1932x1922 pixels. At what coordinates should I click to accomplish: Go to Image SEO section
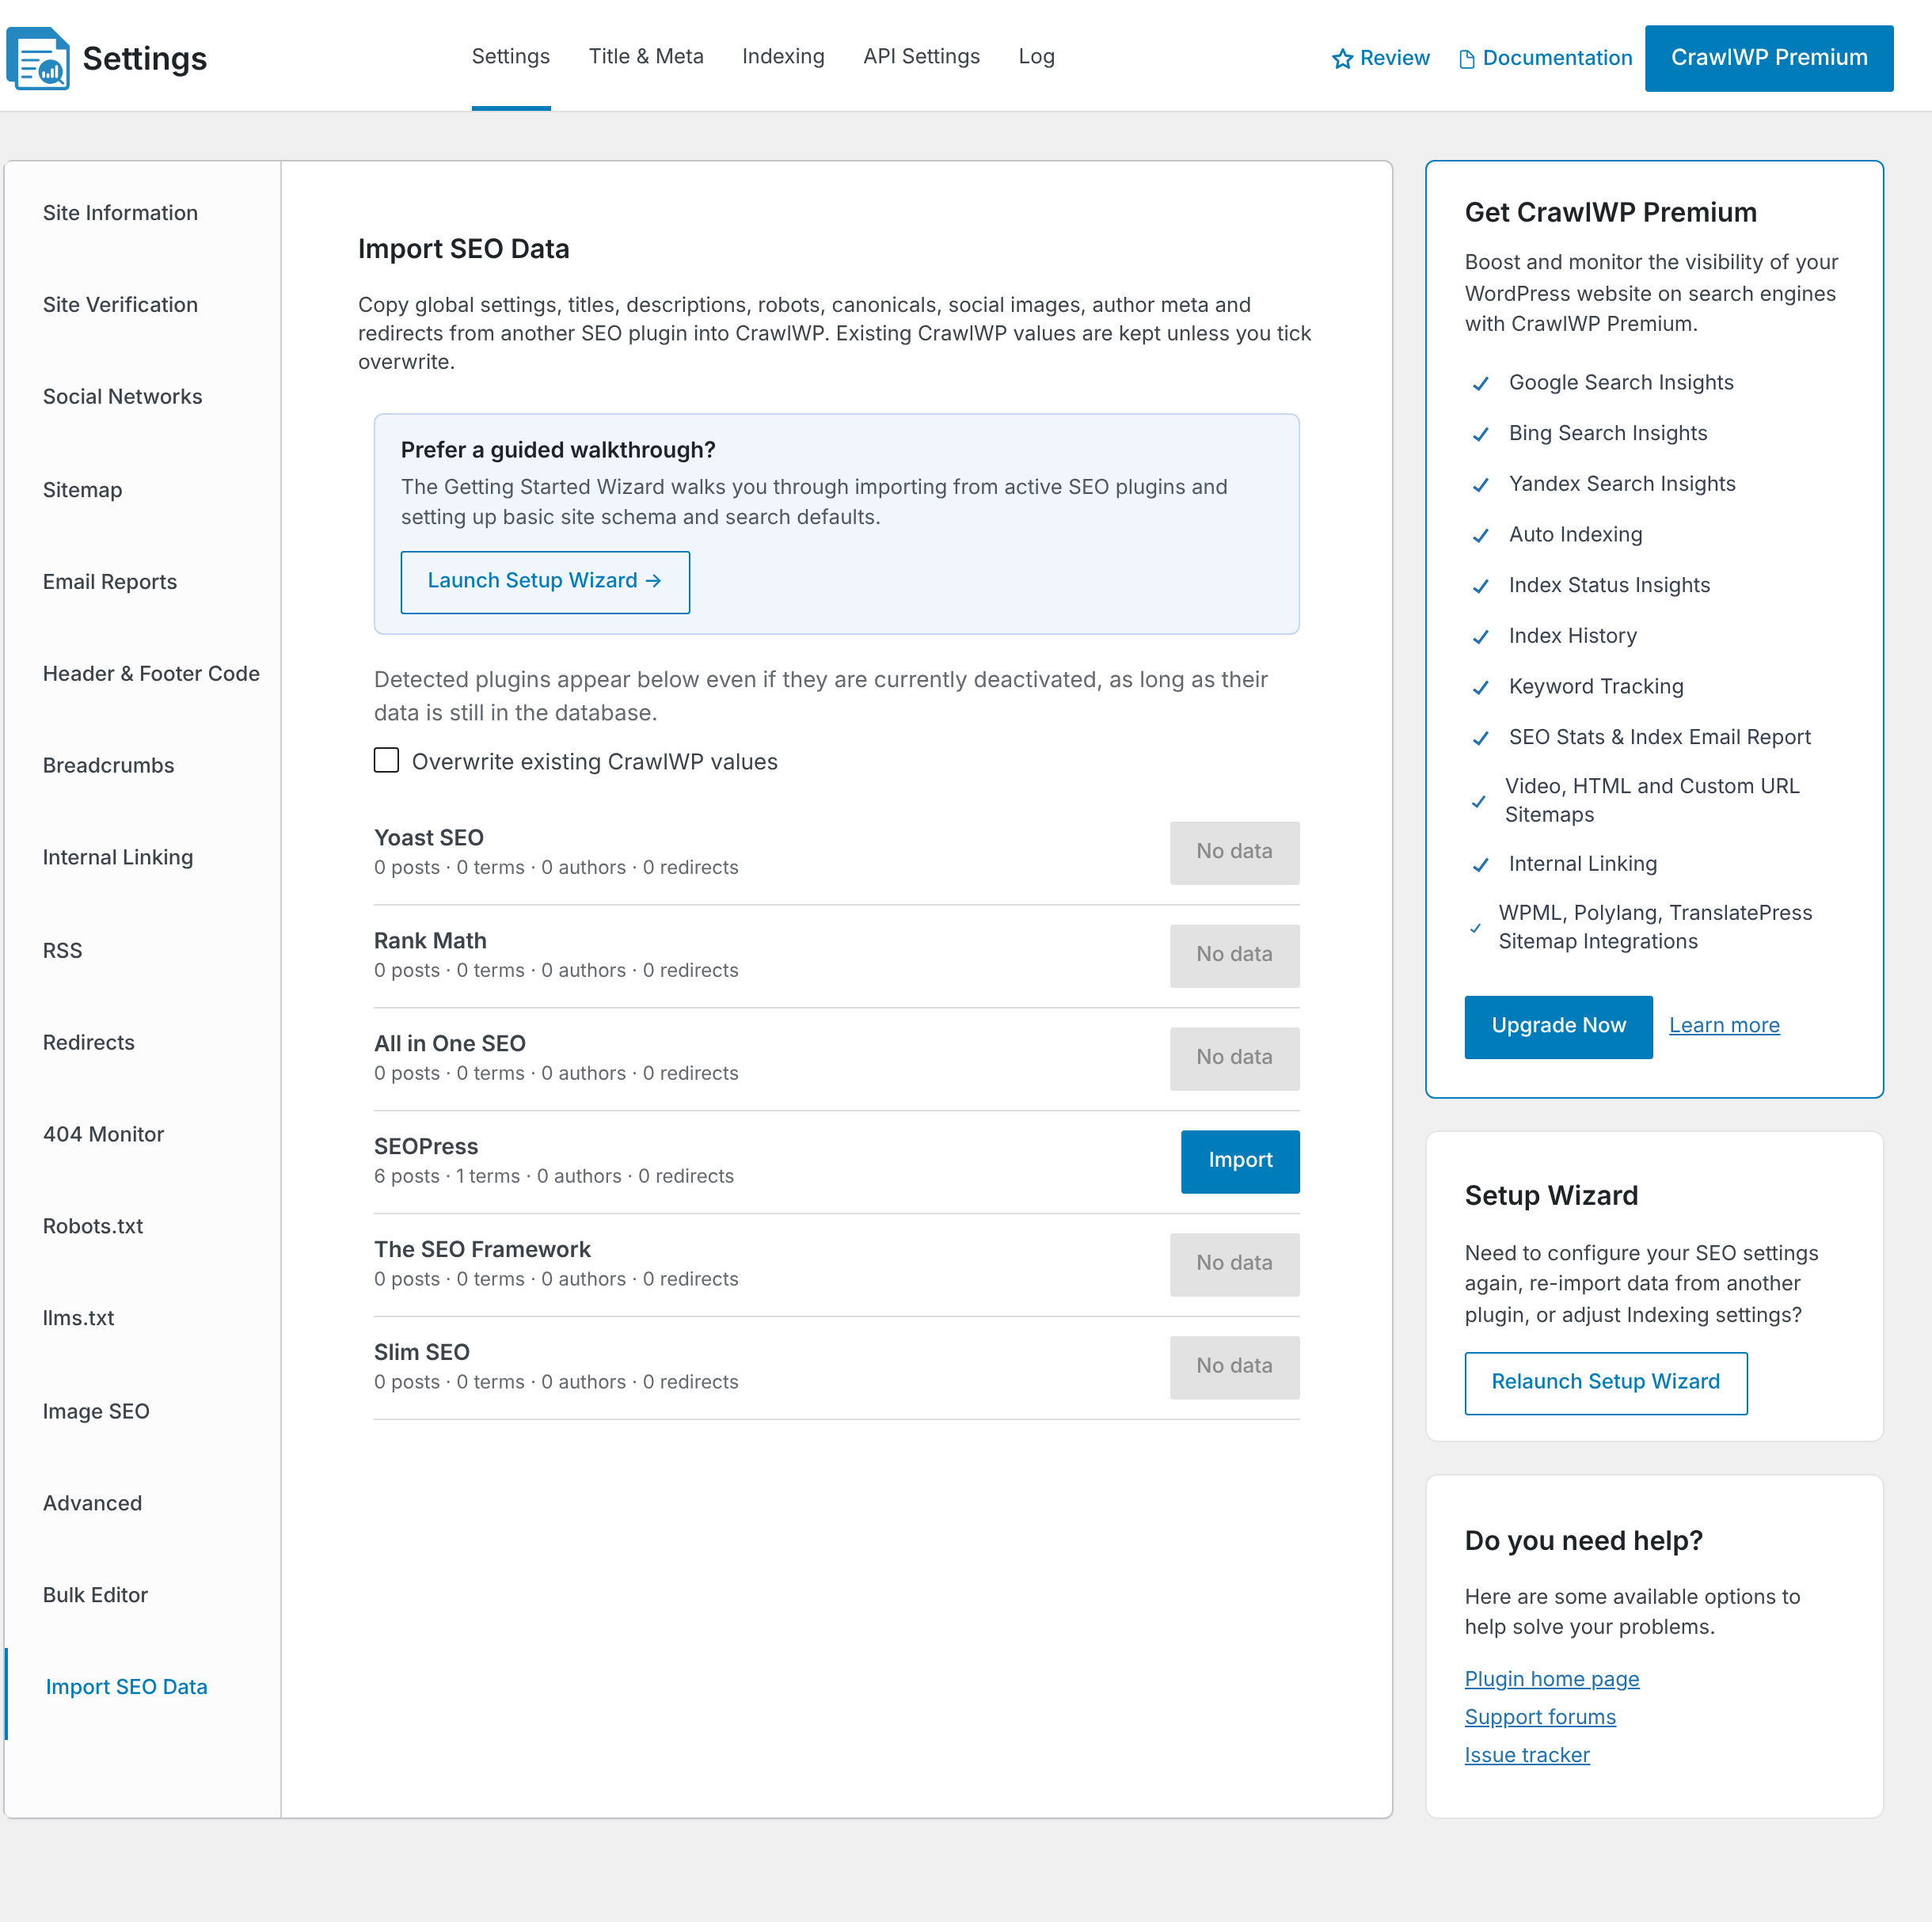tap(96, 1412)
